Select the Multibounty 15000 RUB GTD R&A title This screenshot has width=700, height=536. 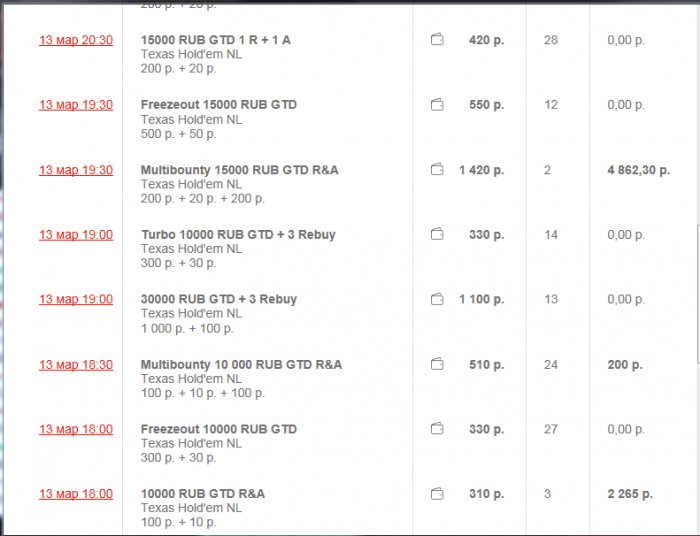click(239, 170)
